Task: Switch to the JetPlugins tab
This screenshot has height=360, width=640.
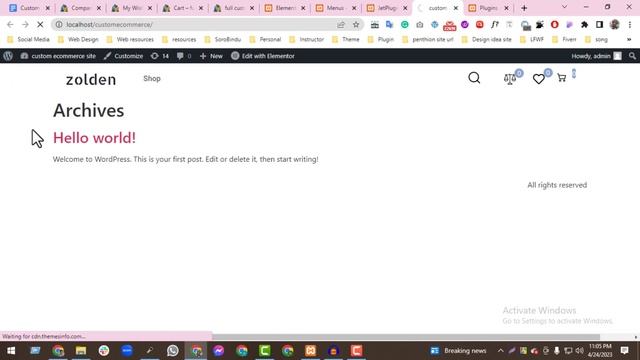Action: [x=387, y=8]
